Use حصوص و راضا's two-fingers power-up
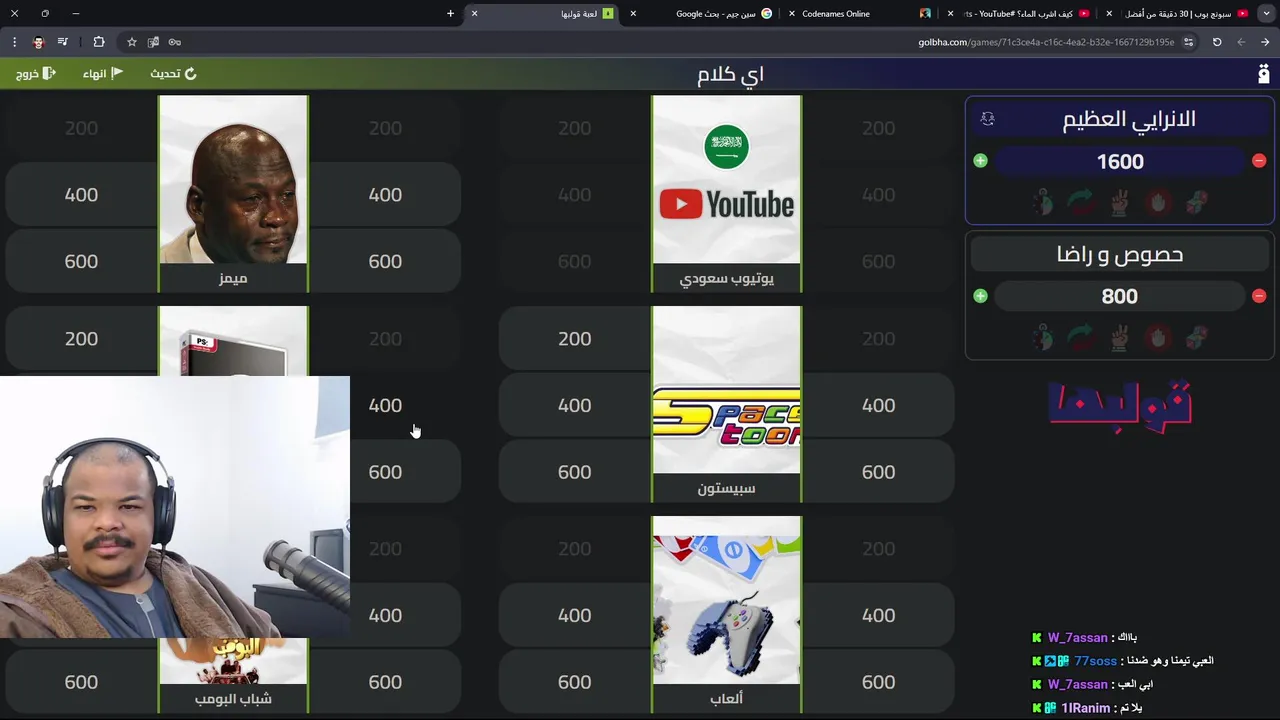Viewport: 1280px width, 720px height. (x=1120, y=337)
